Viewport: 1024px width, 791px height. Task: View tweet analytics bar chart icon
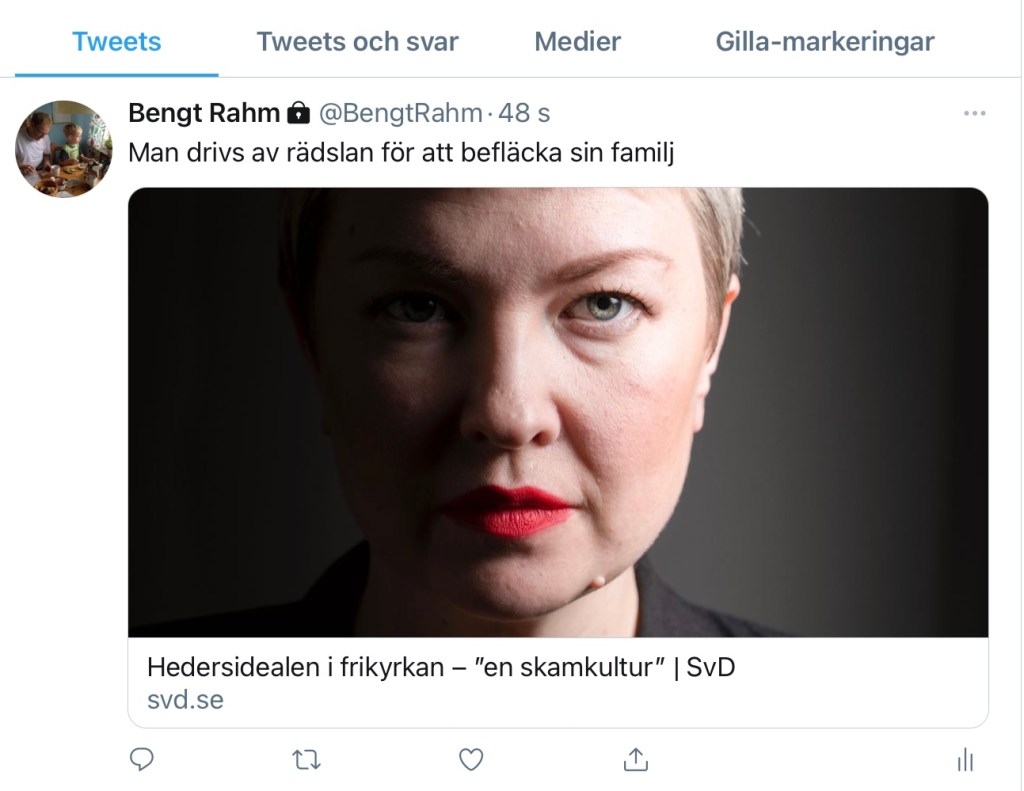[x=965, y=761]
